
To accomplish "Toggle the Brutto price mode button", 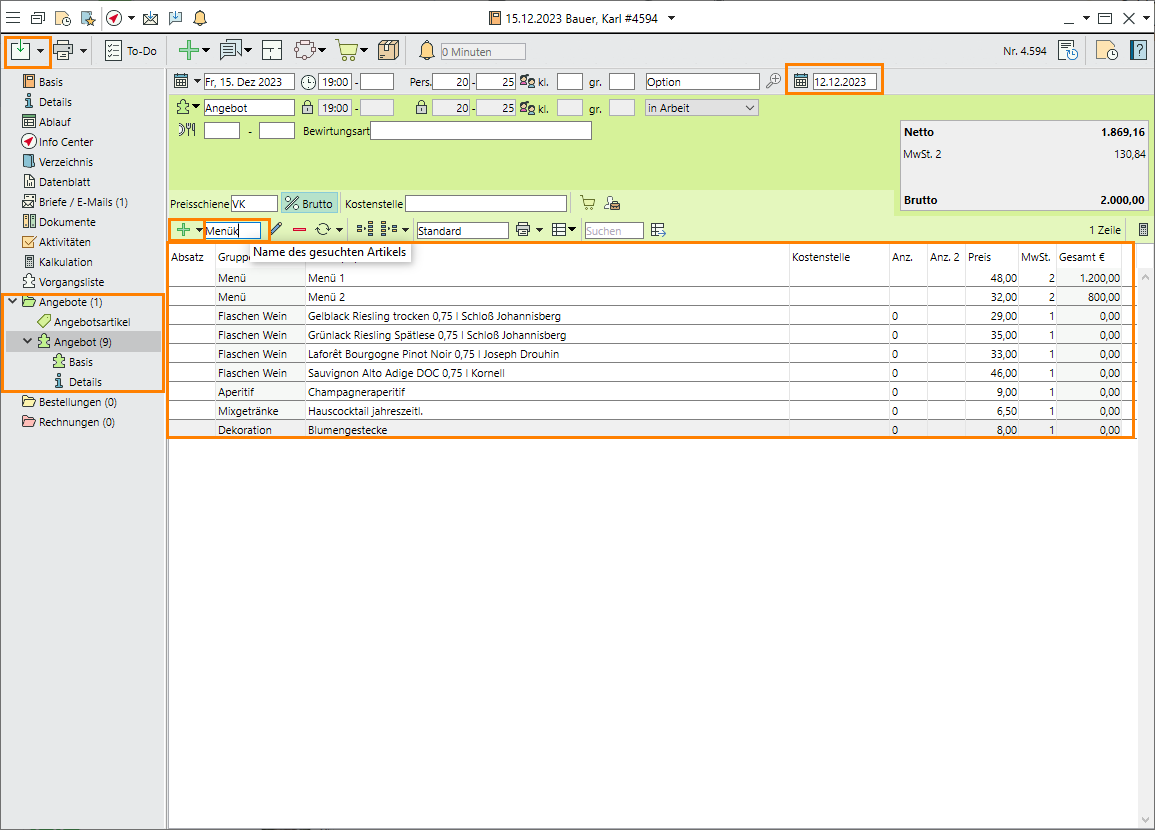I will [309, 203].
